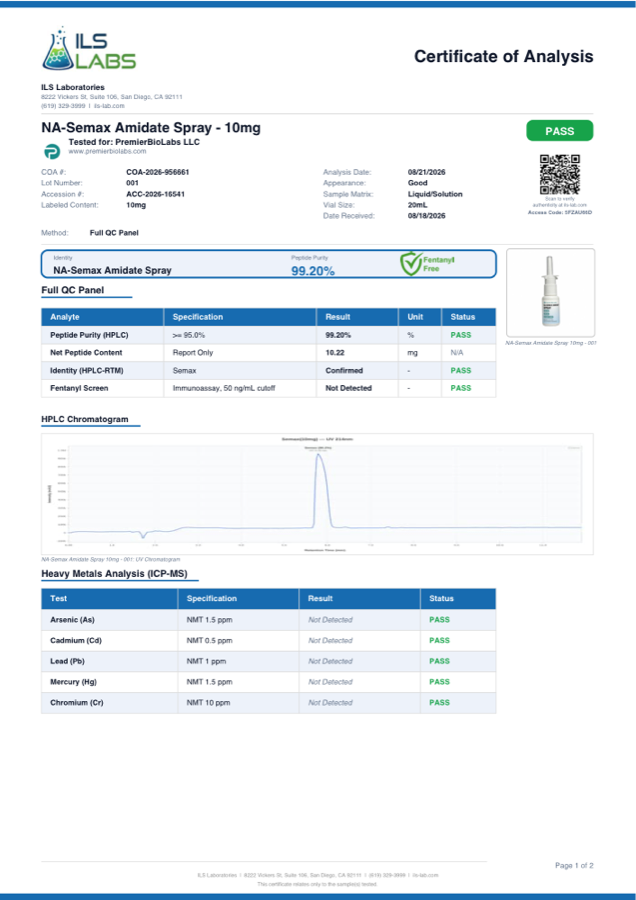This screenshot has width=636, height=900.
Task: Select accession number ACC-2026-16541
Action: pos(156,194)
